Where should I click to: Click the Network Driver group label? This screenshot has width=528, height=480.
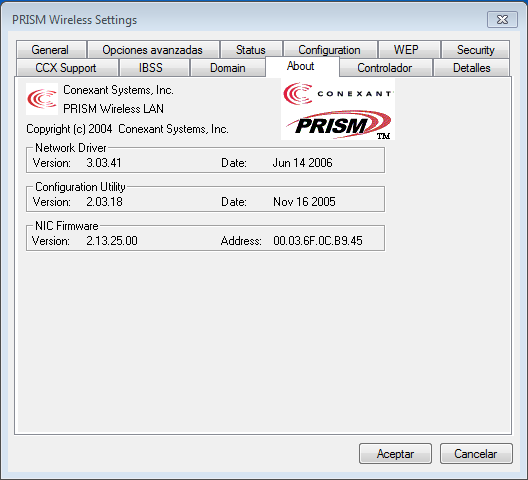click(x=71, y=148)
